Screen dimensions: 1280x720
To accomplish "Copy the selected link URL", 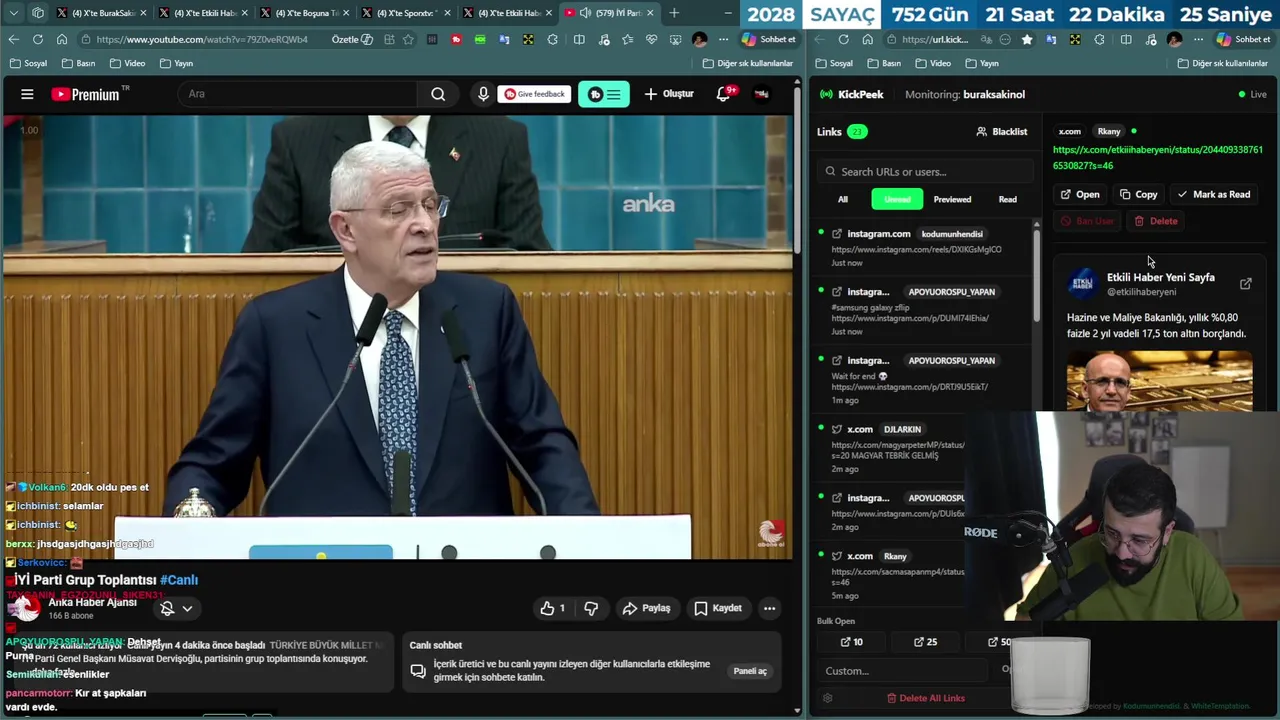I will [1139, 194].
